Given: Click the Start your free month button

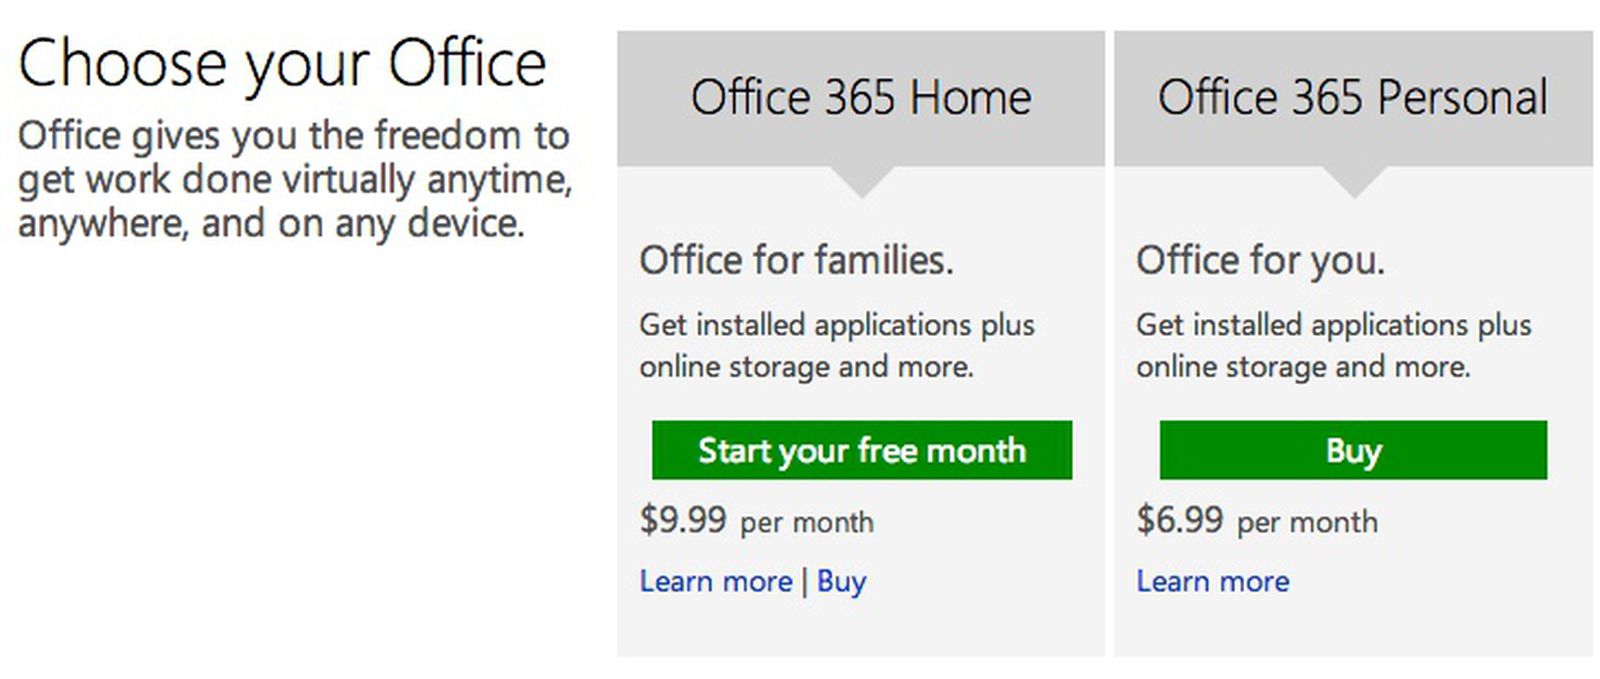Looking at the screenshot, I should pos(861,450).
